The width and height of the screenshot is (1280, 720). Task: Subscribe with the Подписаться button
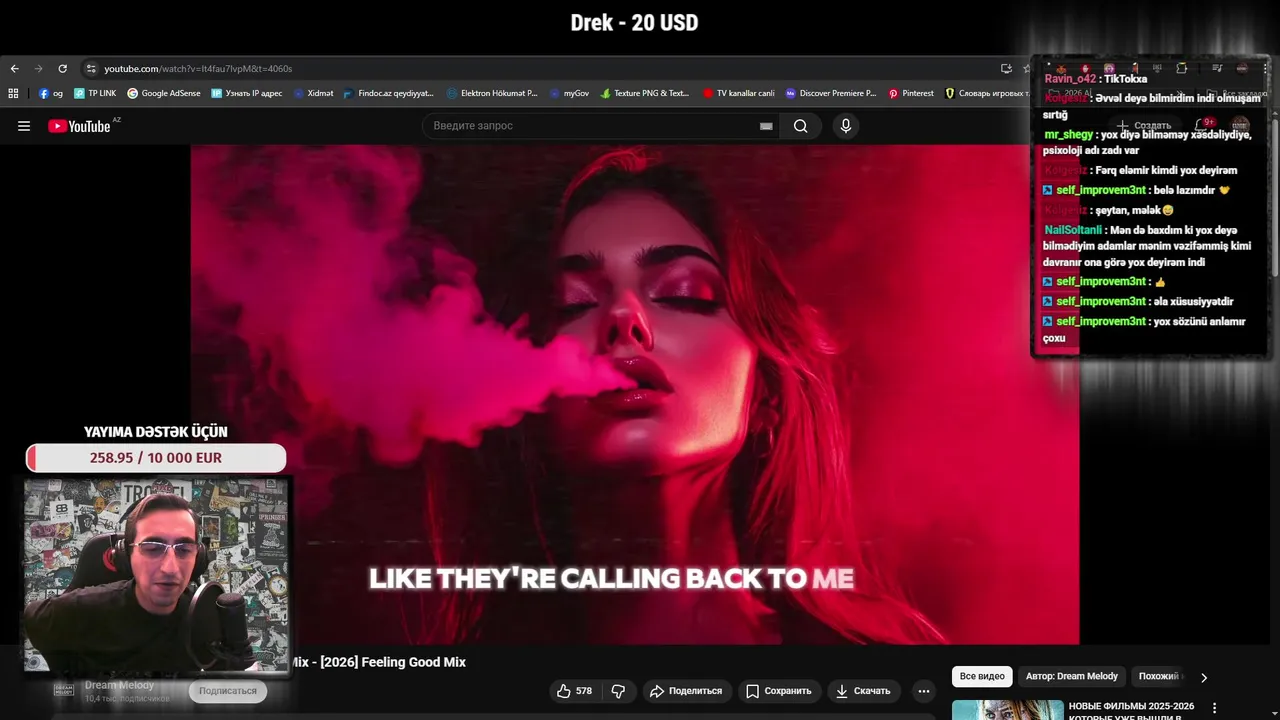228,691
